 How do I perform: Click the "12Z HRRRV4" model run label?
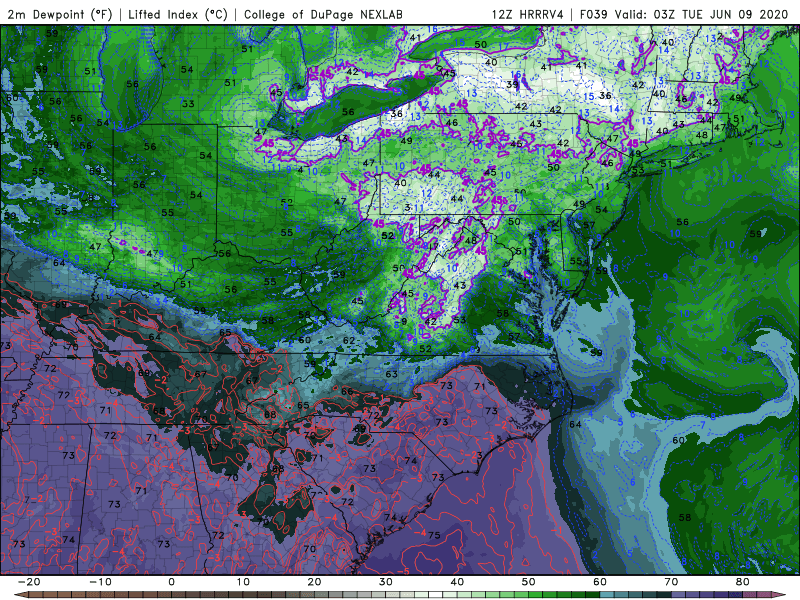point(528,15)
